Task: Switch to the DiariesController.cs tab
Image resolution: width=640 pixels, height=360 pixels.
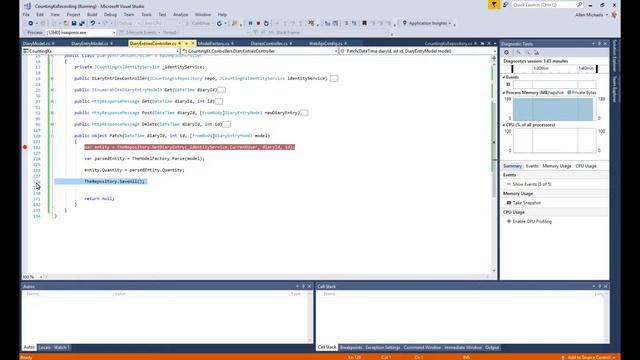Action: coord(269,43)
